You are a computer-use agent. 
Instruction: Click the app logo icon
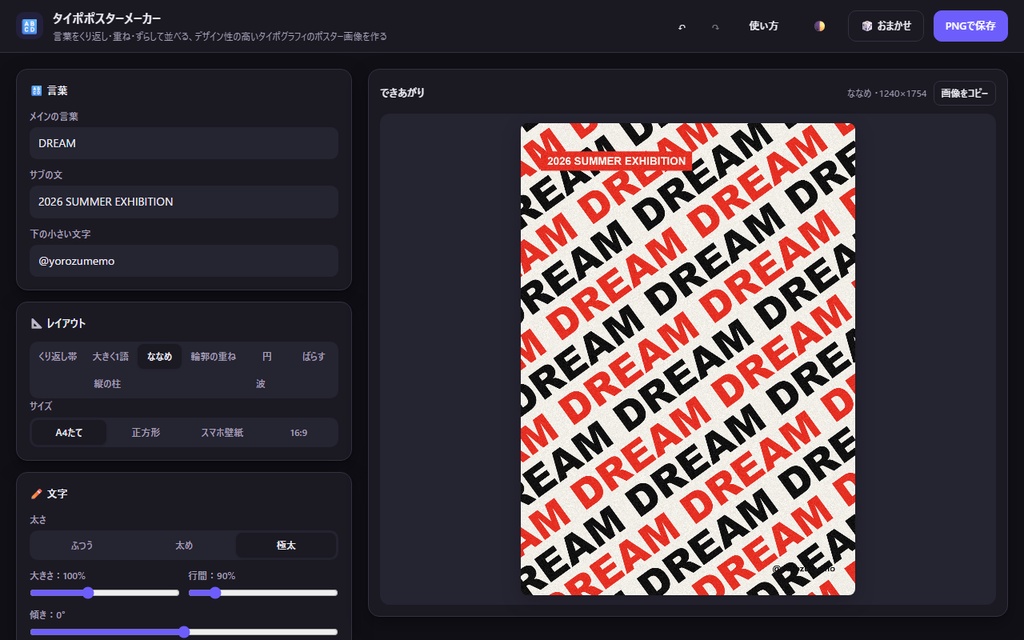pyautogui.click(x=29, y=26)
